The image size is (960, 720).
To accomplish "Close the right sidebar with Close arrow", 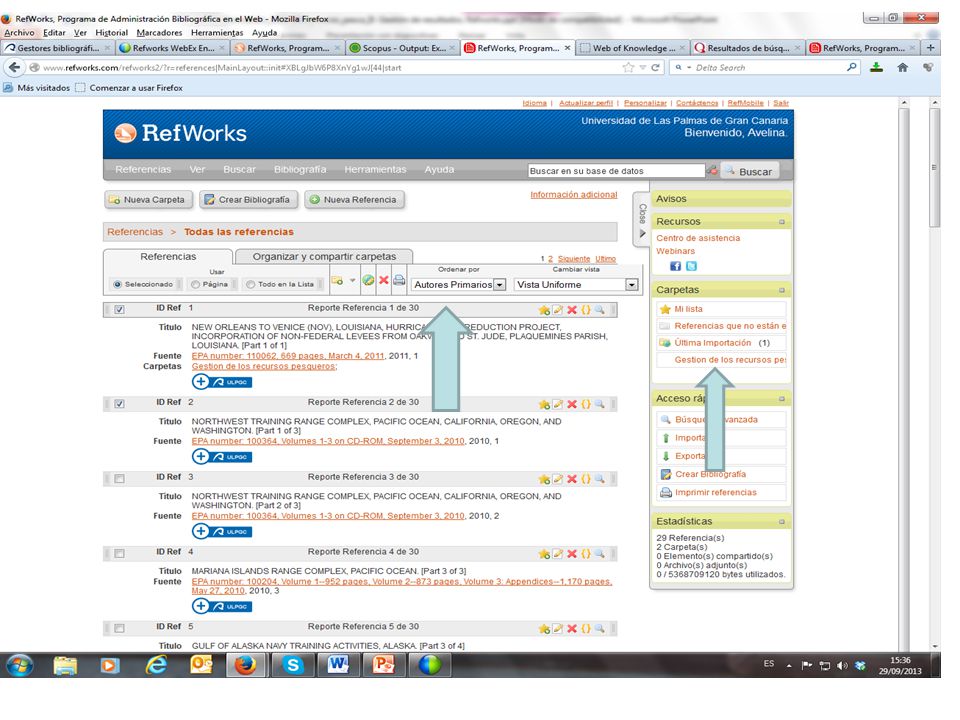I will tap(642, 221).
